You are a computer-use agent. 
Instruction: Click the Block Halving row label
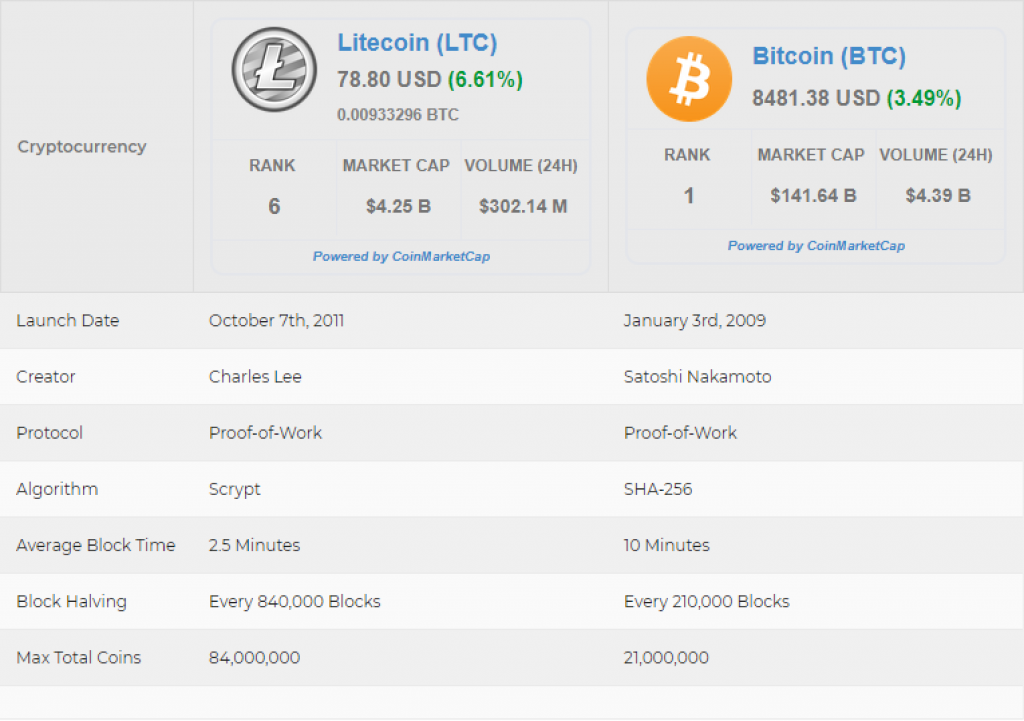pyautogui.click(x=72, y=601)
